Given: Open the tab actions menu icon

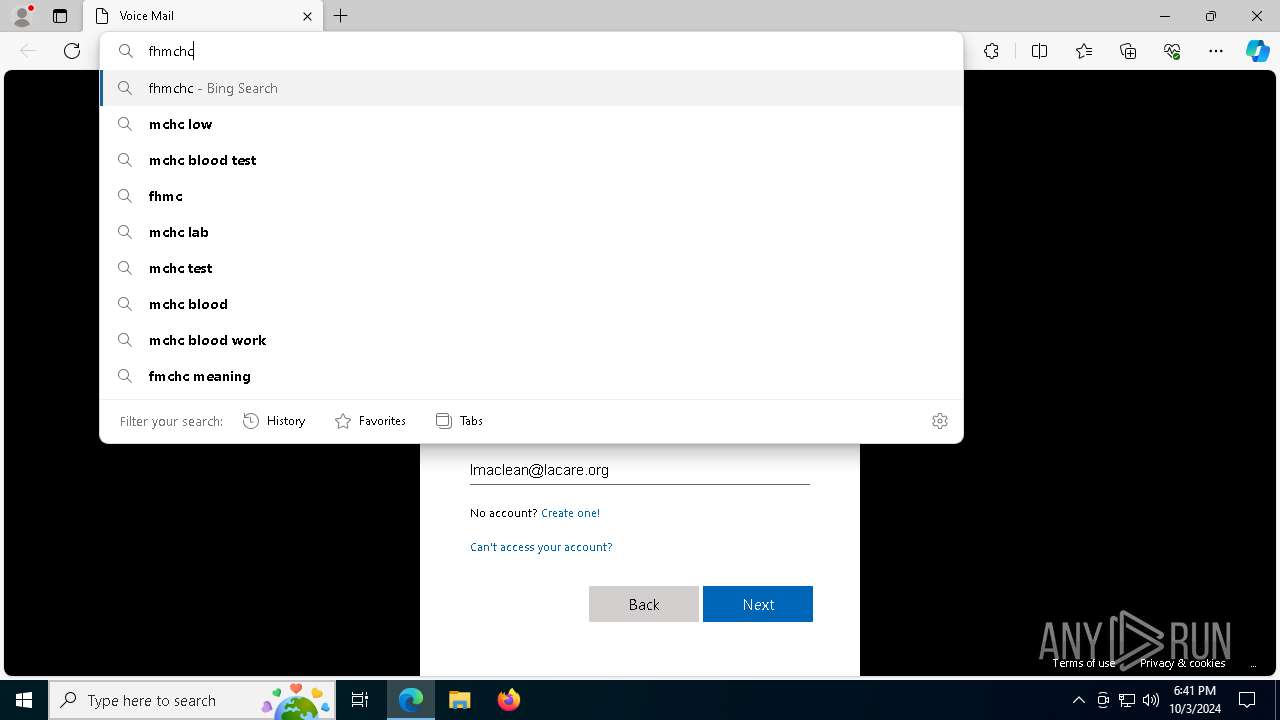Looking at the screenshot, I should coord(60,16).
